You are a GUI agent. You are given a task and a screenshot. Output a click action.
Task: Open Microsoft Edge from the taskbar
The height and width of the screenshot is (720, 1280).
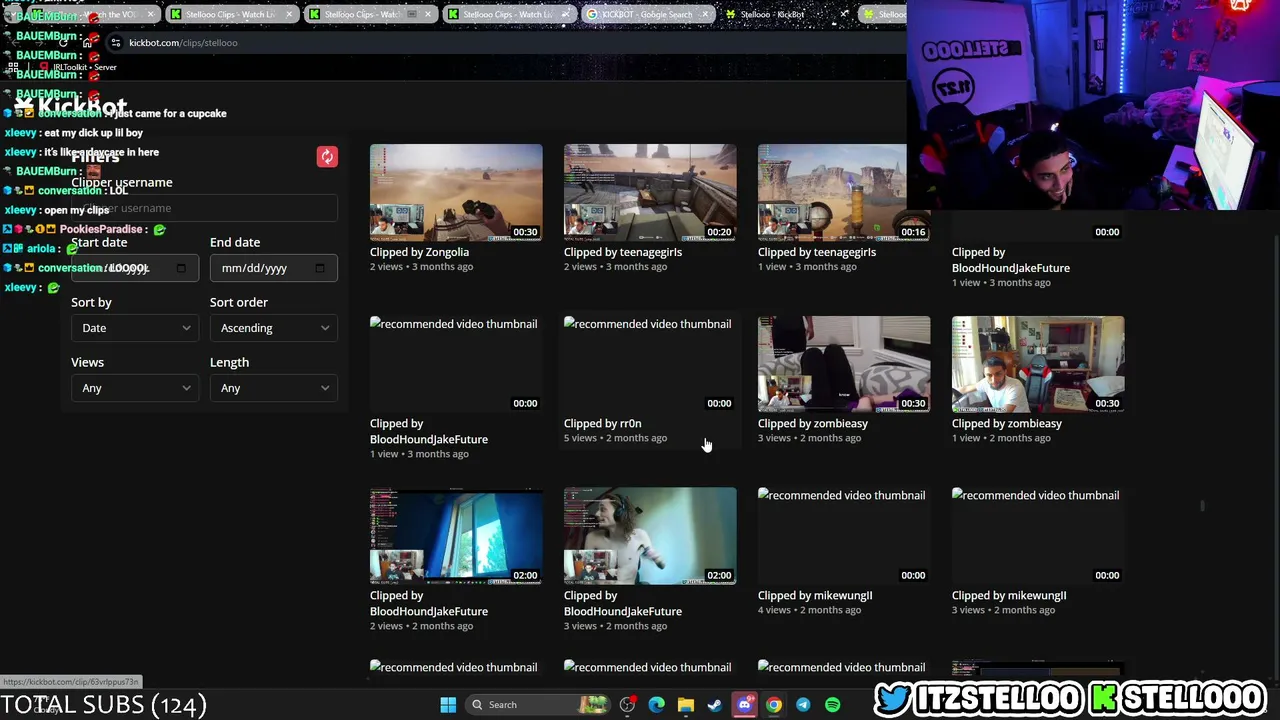656,705
